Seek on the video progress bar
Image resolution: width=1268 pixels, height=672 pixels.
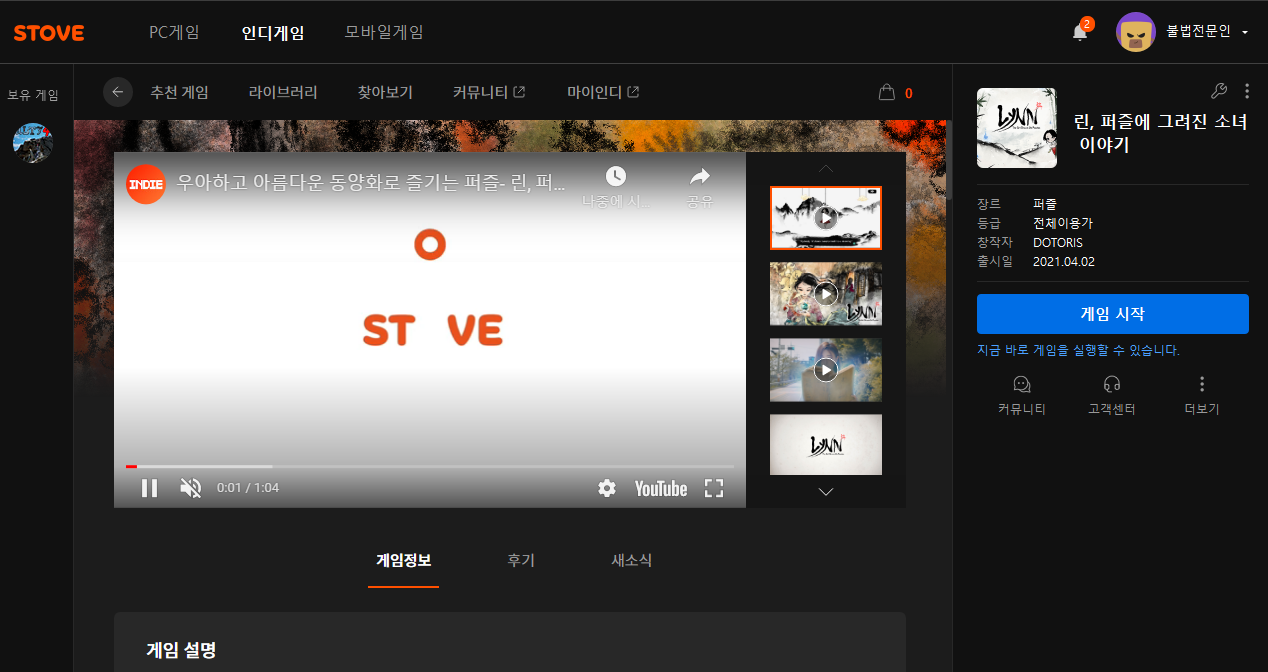[x=430, y=466]
